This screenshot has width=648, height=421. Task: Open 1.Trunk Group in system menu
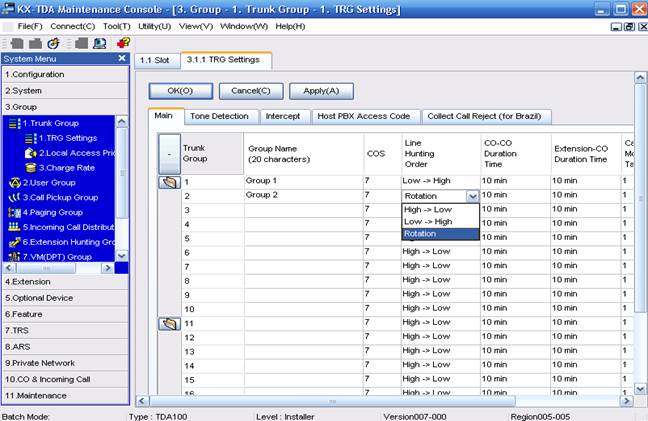[x=50, y=123]
